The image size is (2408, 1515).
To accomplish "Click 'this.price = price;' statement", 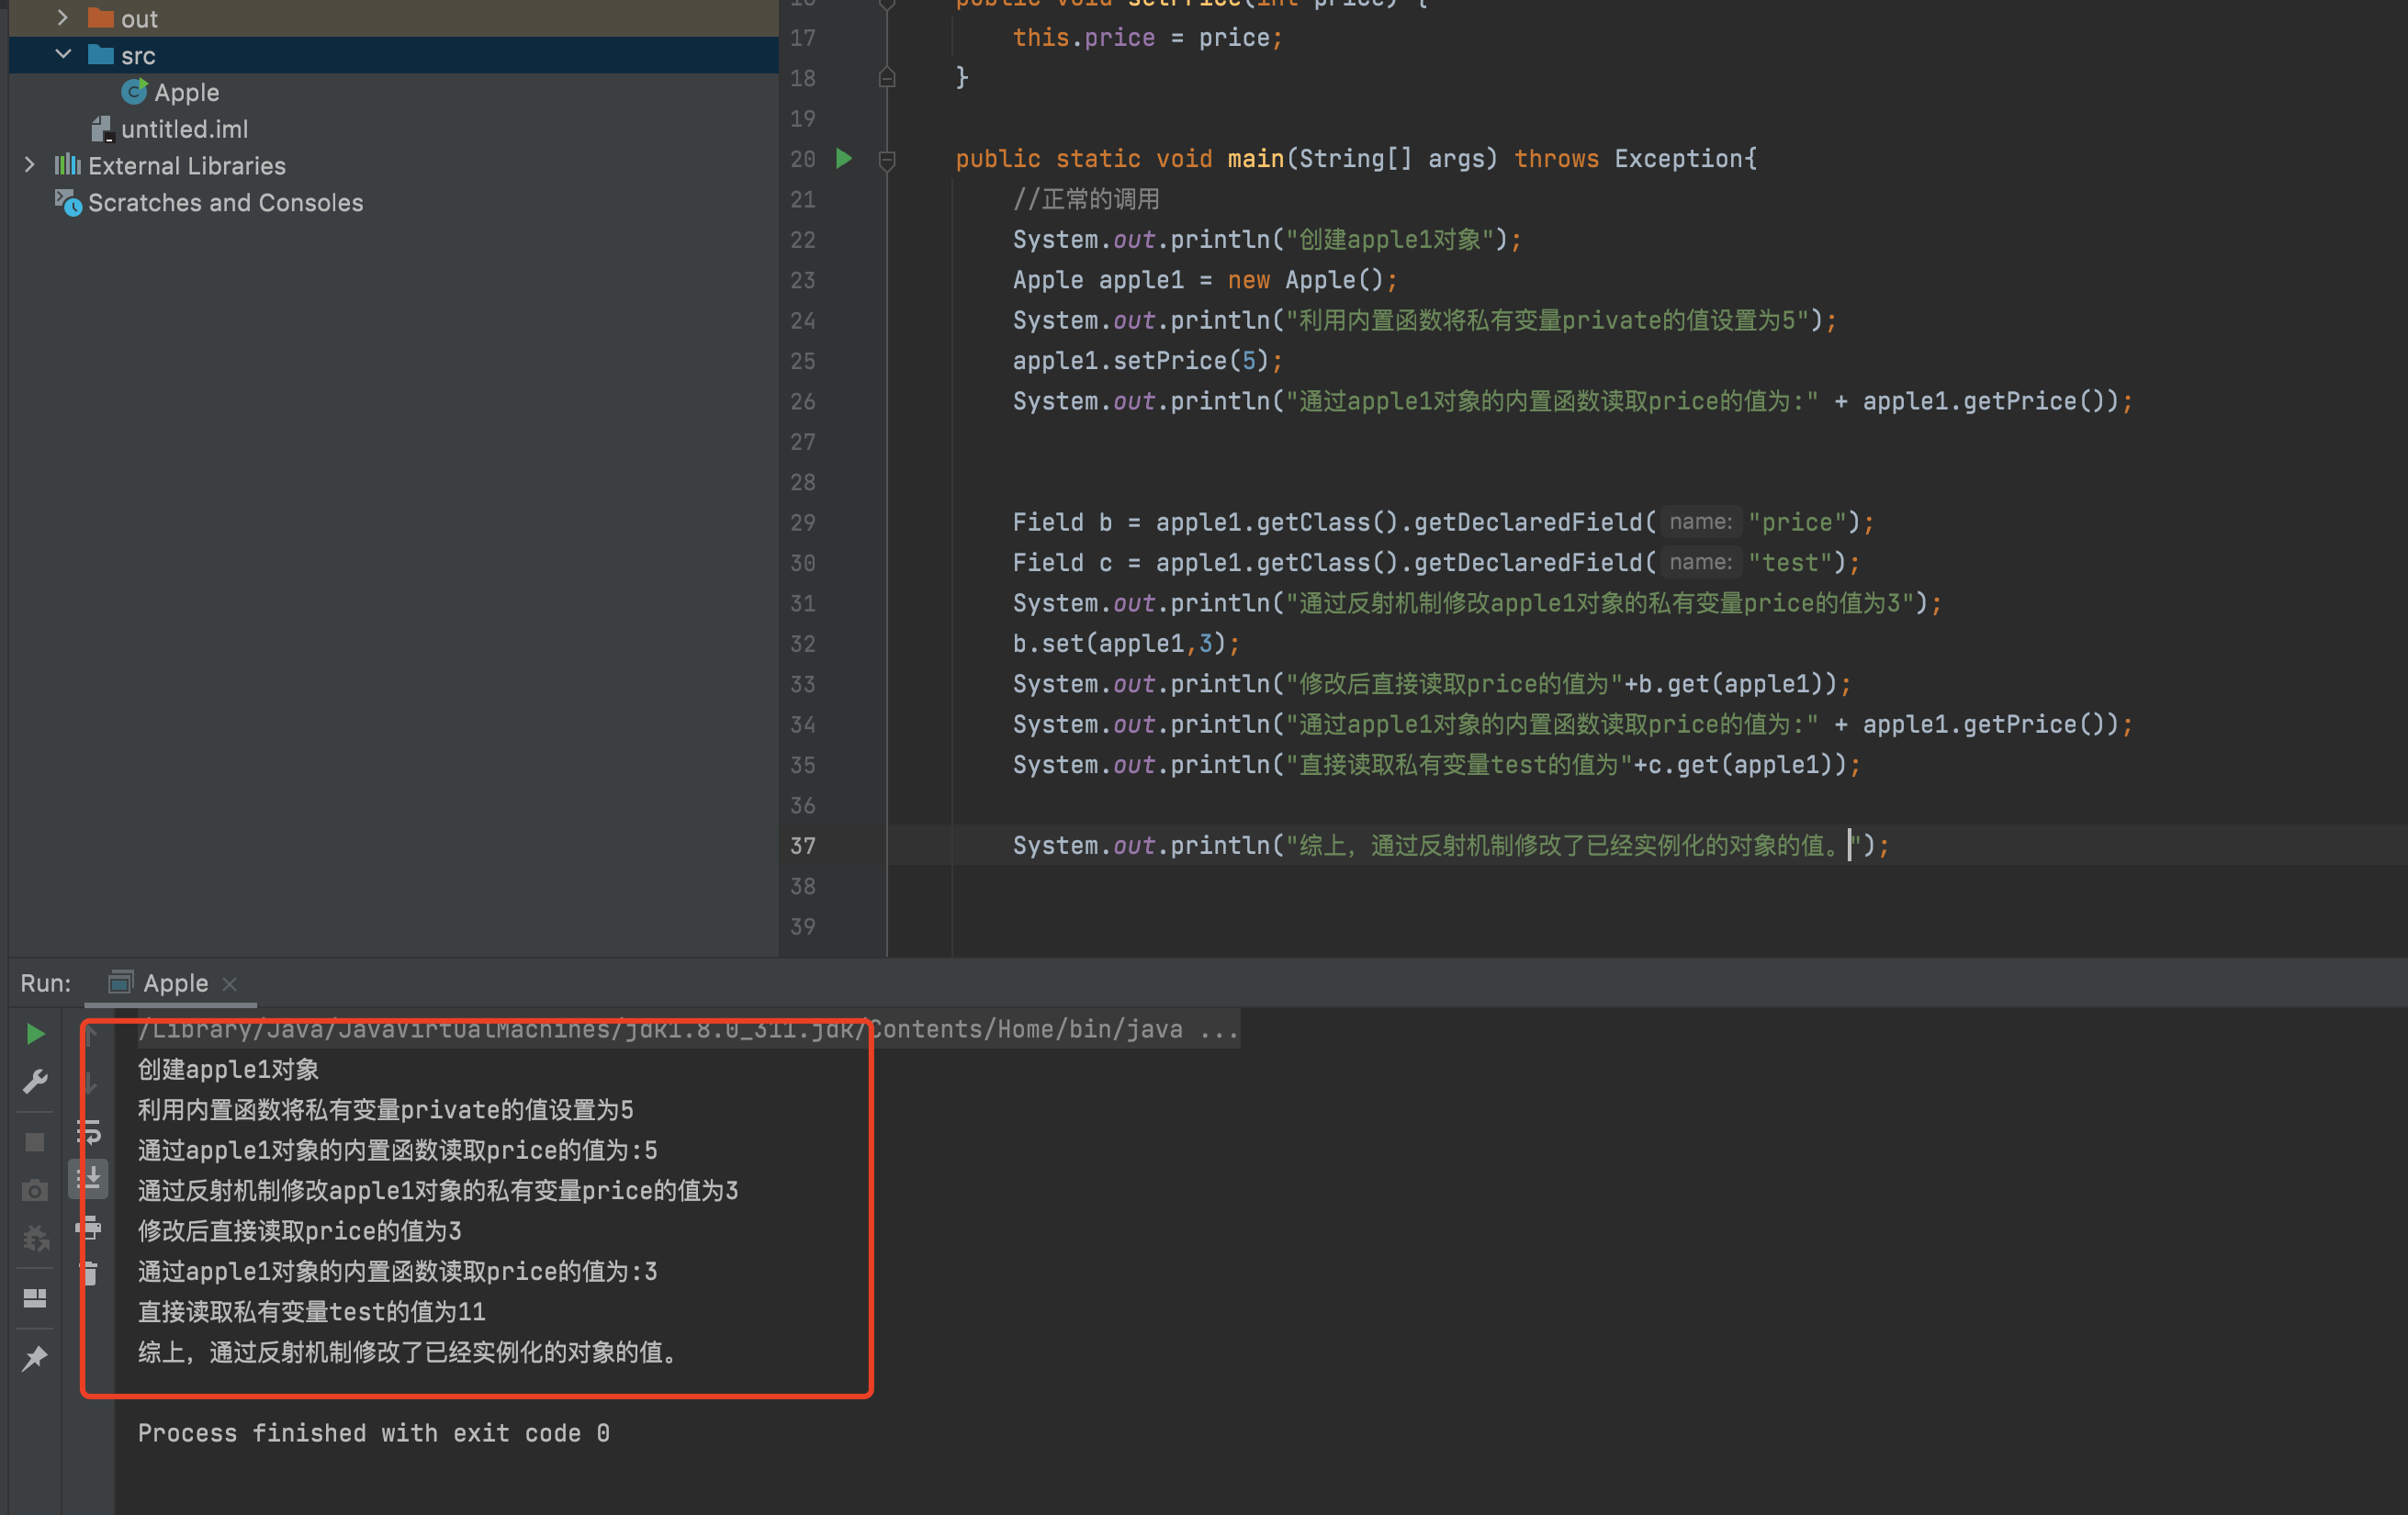I will point(1147,38).
